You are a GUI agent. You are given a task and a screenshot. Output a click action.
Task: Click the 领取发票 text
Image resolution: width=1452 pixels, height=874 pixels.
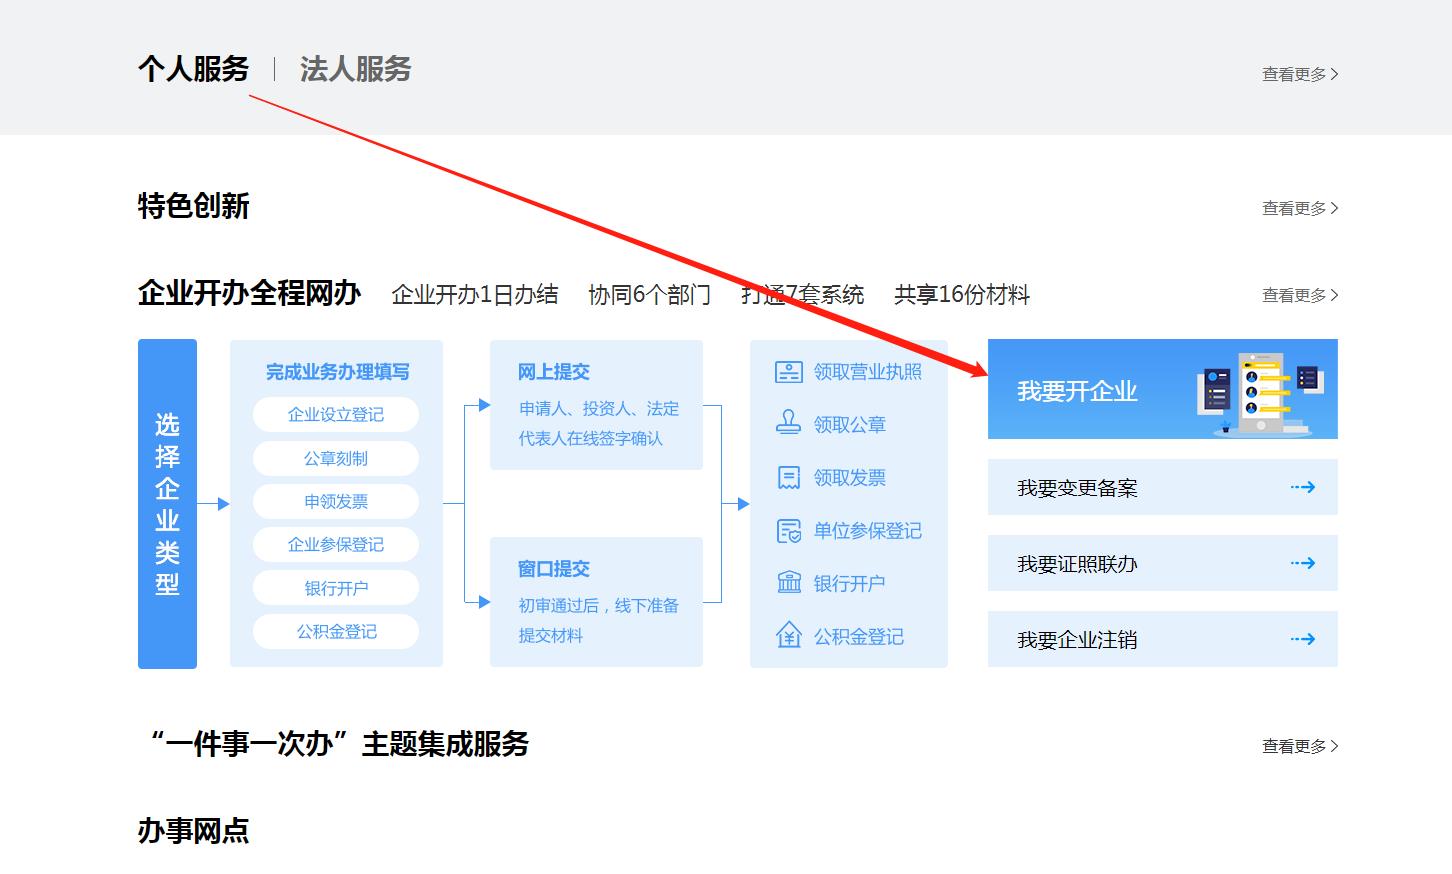tap(850, 478)
